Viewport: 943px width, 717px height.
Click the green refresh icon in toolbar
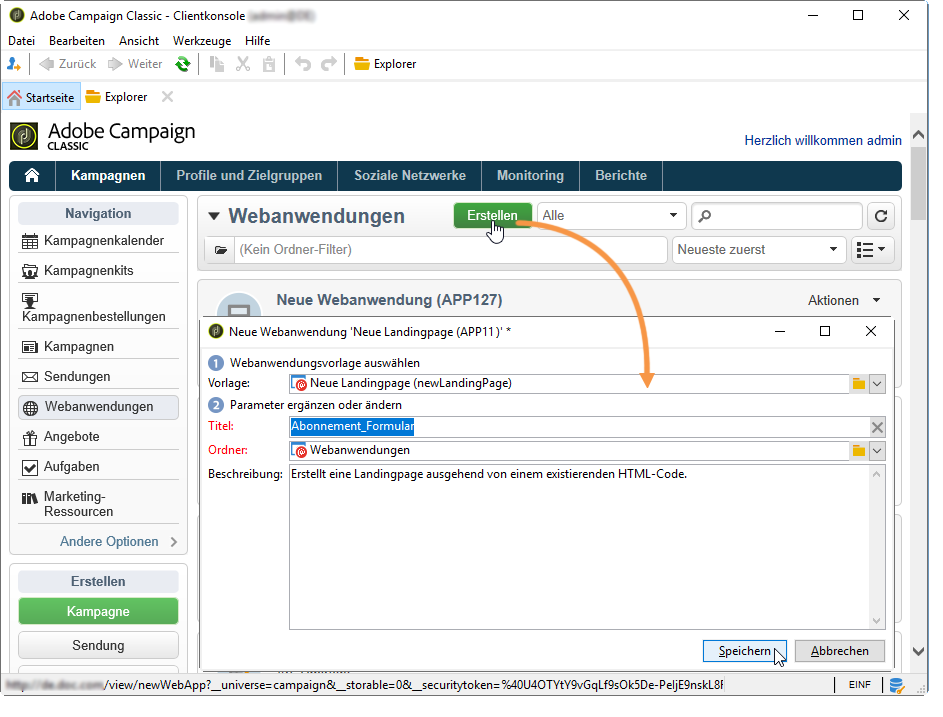coord(183,64)
